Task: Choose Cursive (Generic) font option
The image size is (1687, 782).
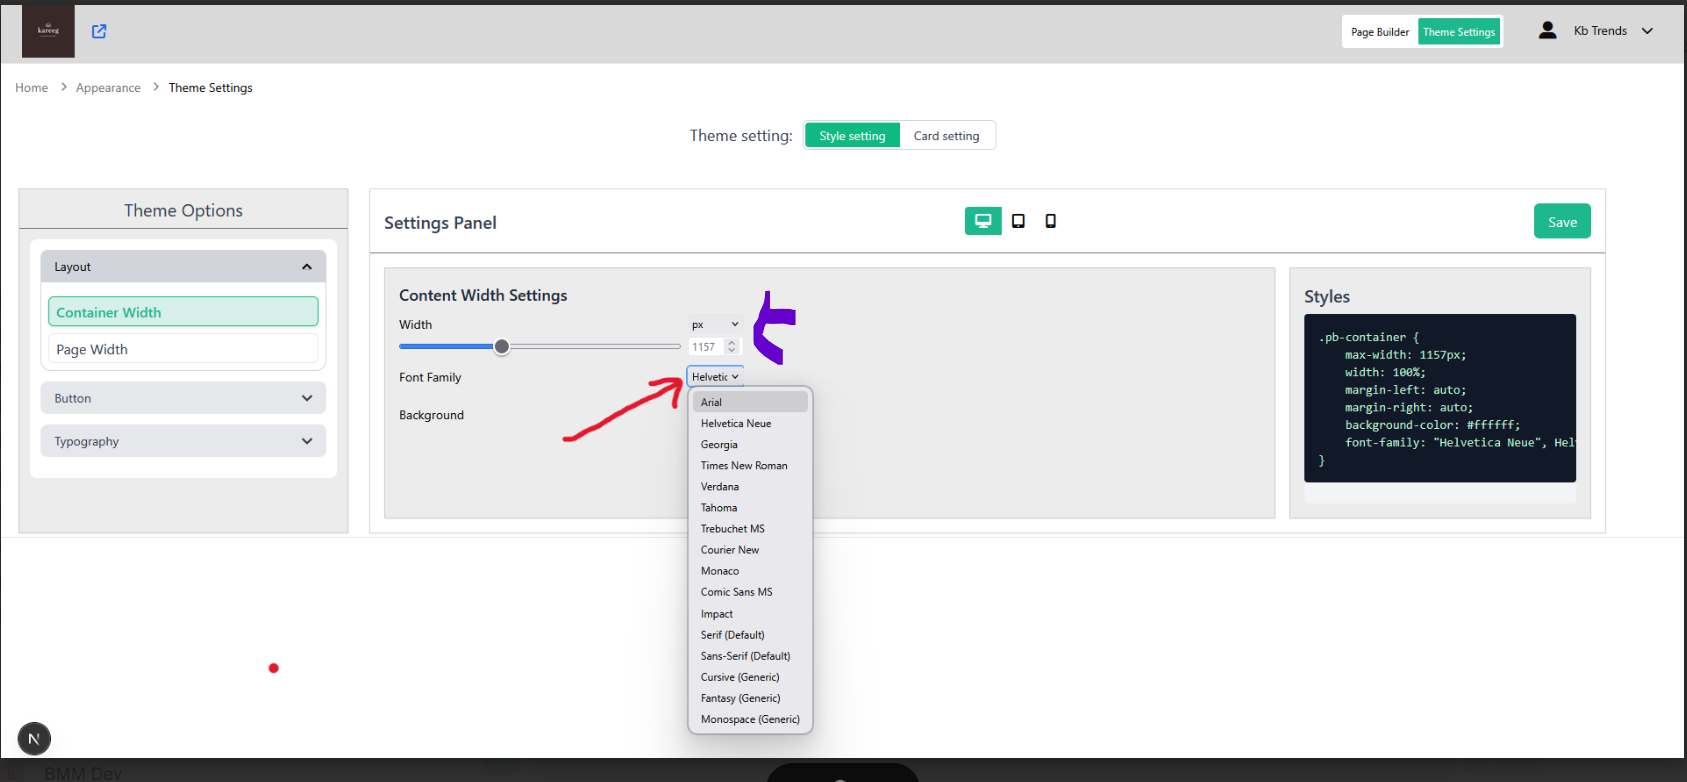Action: pos(750,677)
